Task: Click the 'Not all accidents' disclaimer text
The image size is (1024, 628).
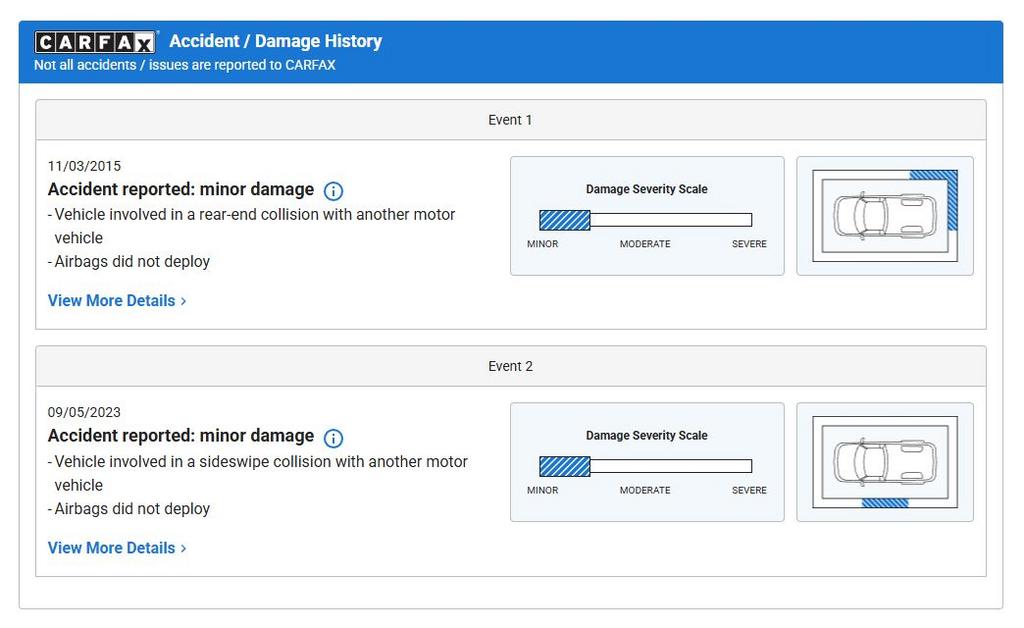Action: tap(185, 65)
